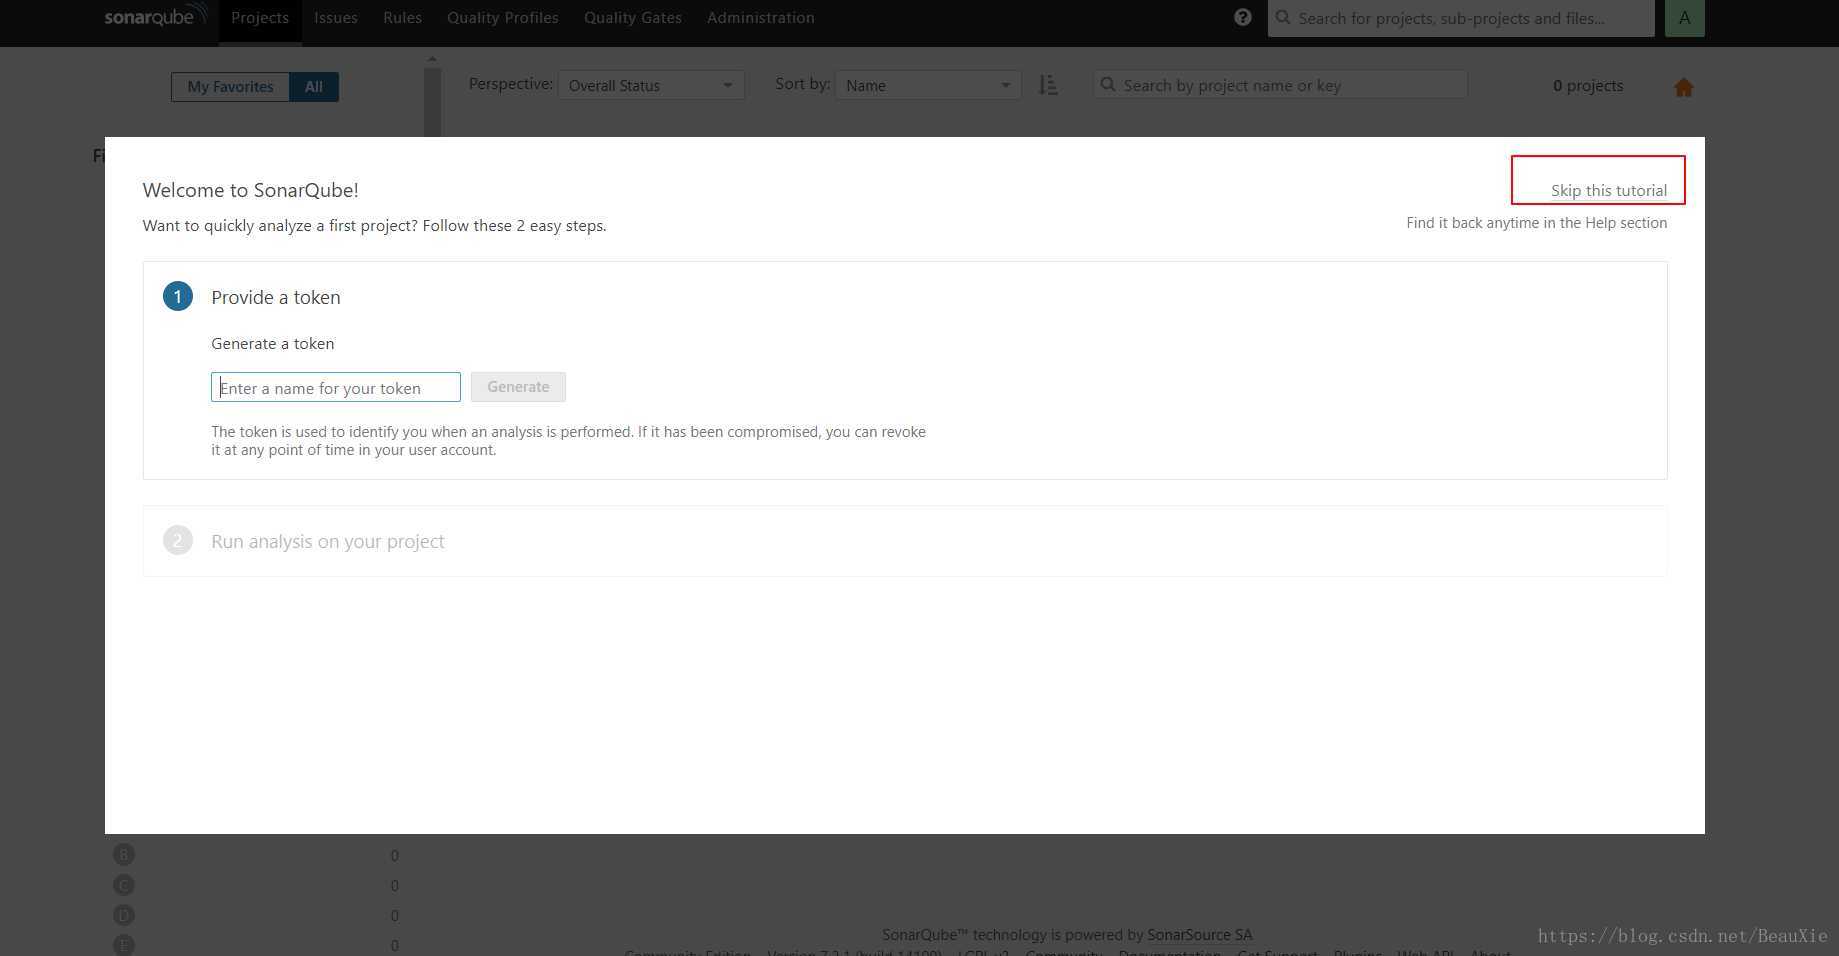Focus the project name or key search
Viewport: 1839px width, 956px height.
pyautogui.click(x=1280, y=85)
